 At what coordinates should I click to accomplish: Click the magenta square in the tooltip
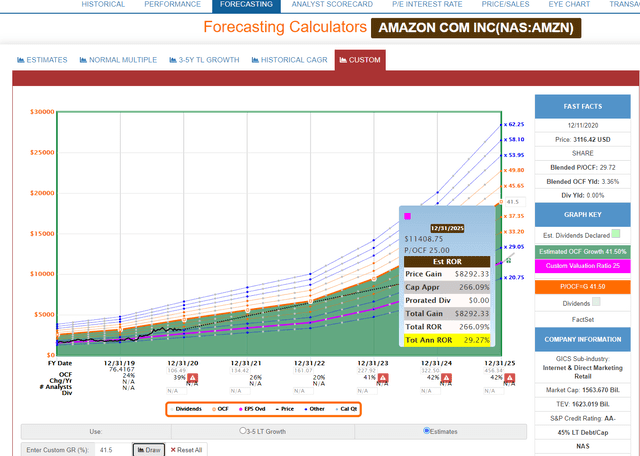tap(407, 216)
